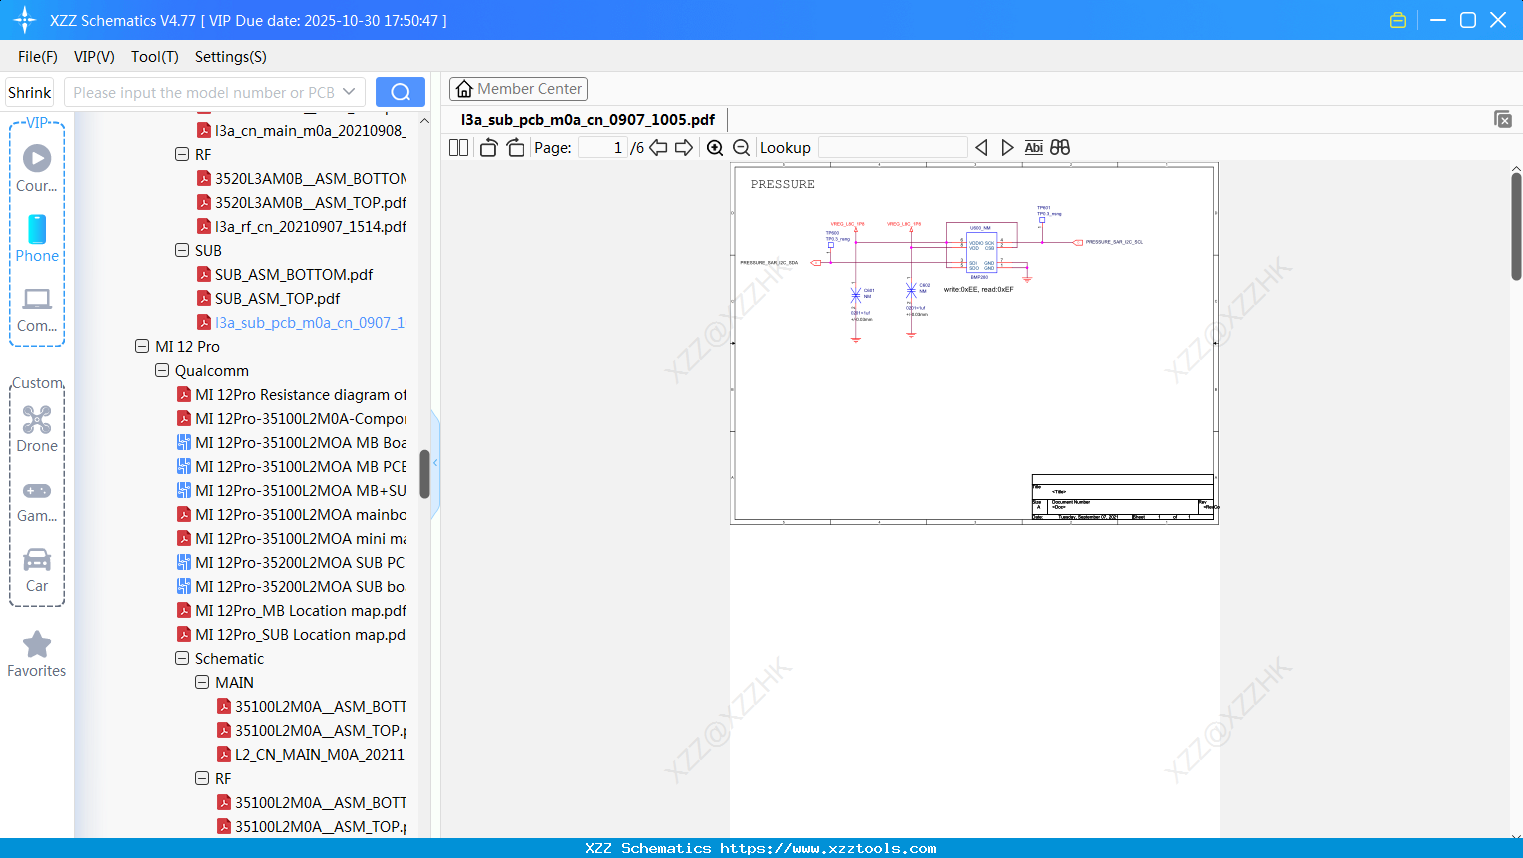The image size is (1523, 858).
Task: Go to next page arrow
Action: 685,147
